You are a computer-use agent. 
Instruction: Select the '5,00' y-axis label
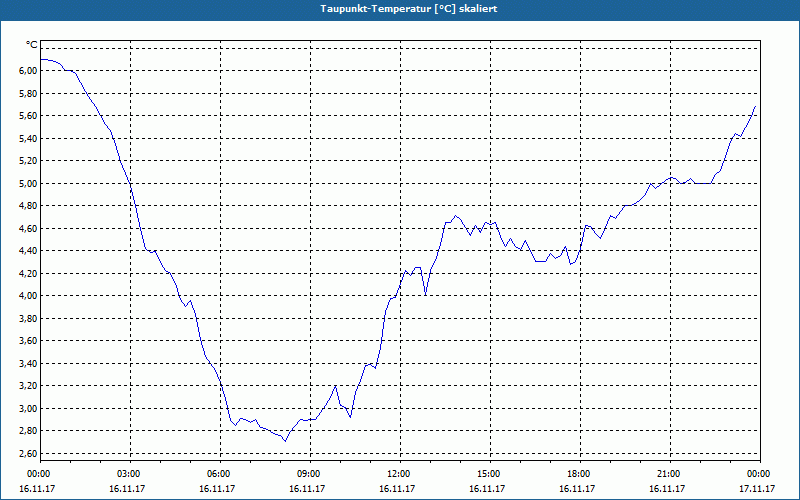(28, 183)
